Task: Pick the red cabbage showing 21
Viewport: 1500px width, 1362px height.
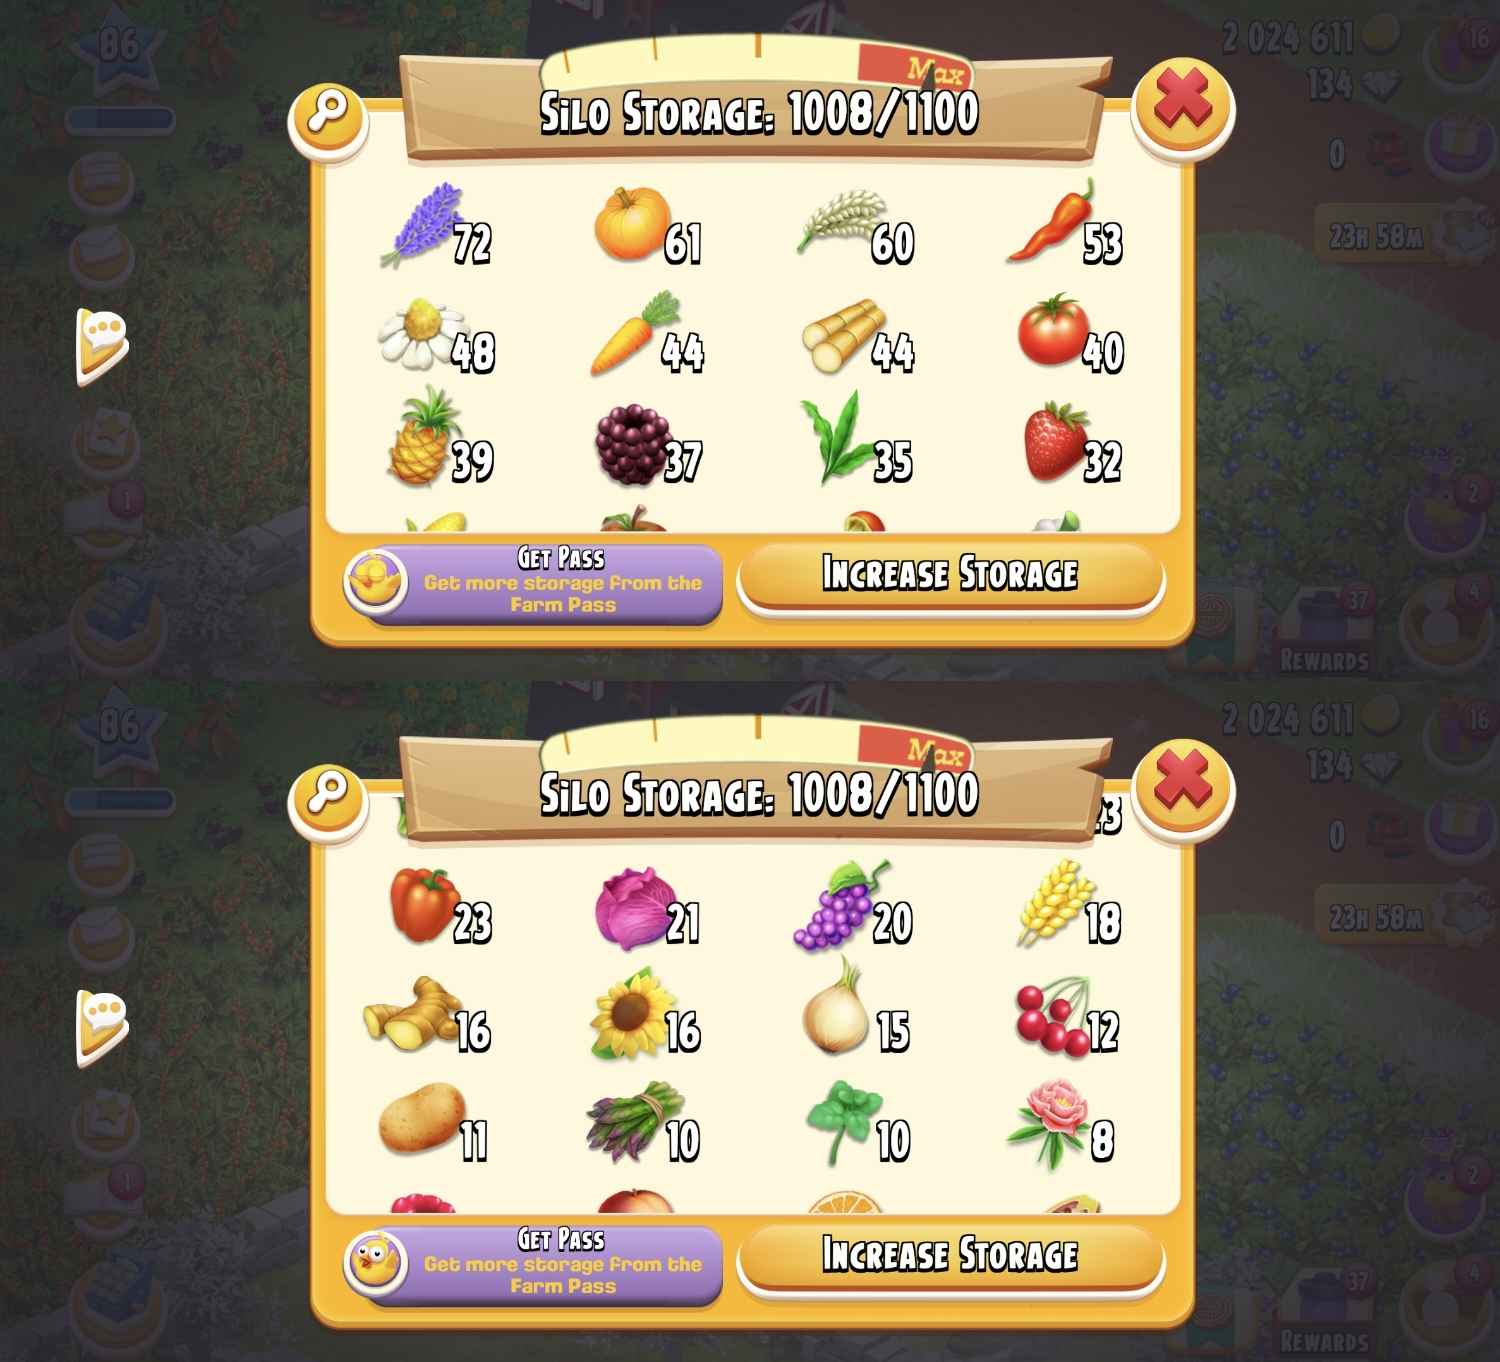Action: (x=647, y=908)
